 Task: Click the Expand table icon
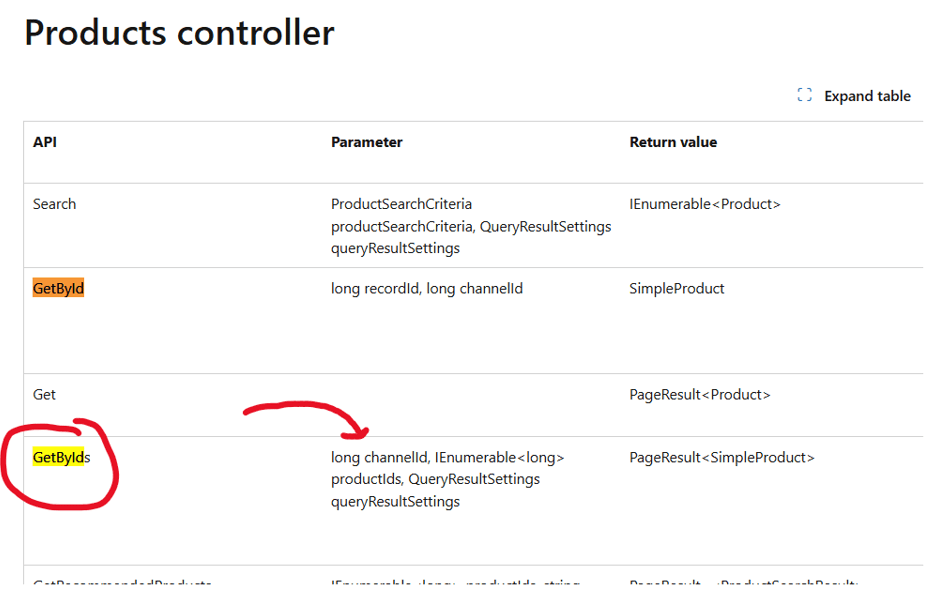804,96
